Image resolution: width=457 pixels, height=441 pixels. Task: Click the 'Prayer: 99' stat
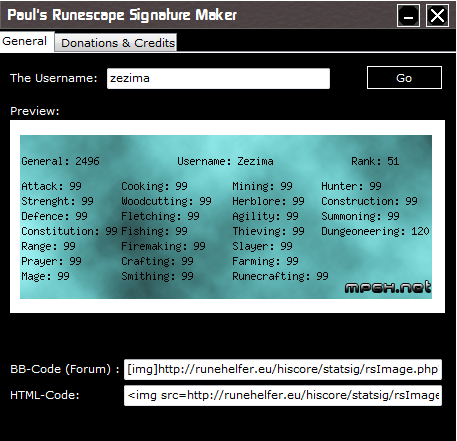point(51,261)
